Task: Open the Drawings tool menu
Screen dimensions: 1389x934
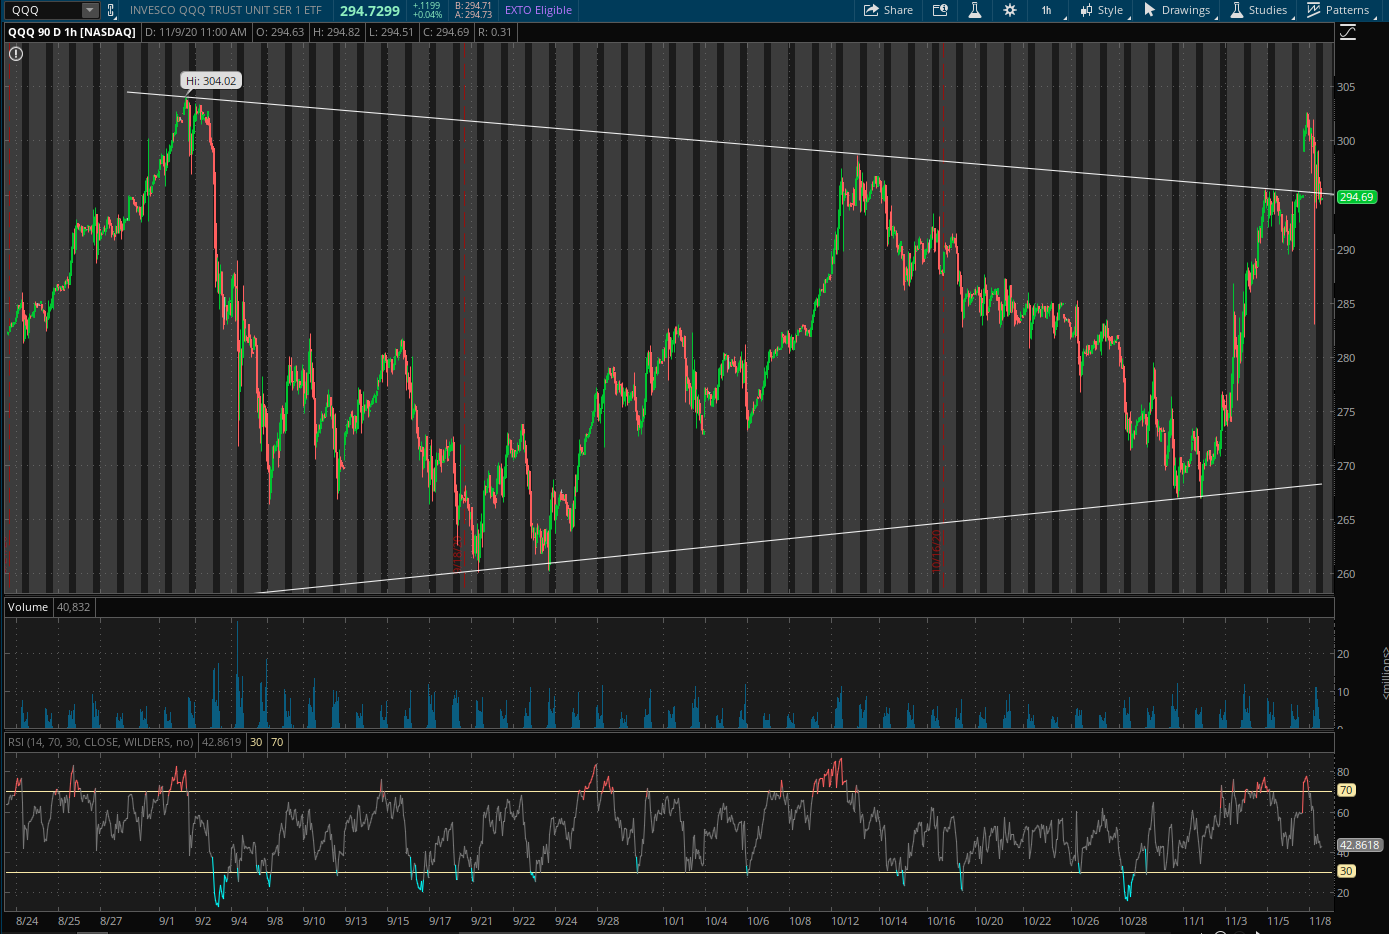Action: (x=1178, y=10)
